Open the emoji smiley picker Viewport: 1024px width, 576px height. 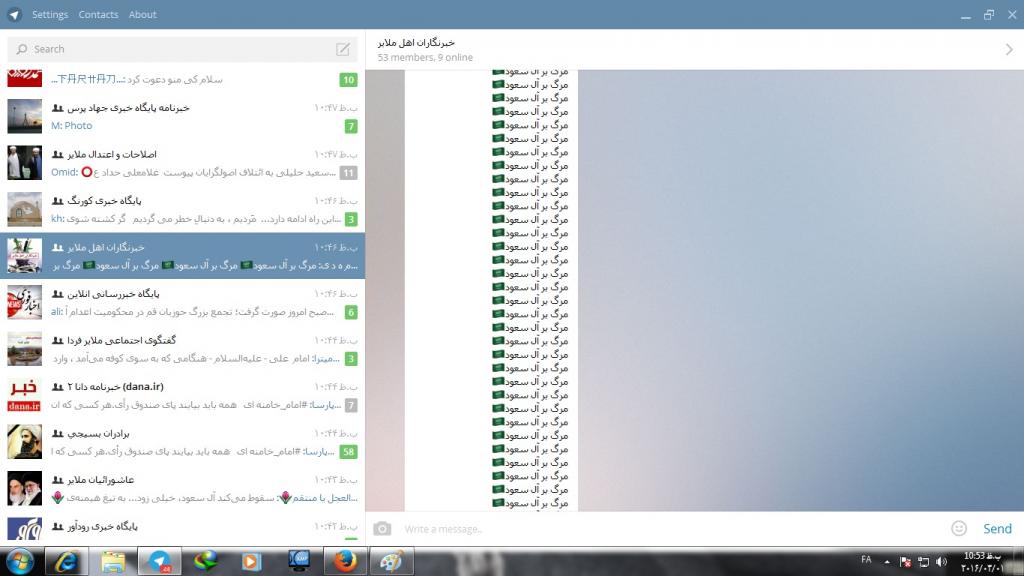[x=959, y=528]
